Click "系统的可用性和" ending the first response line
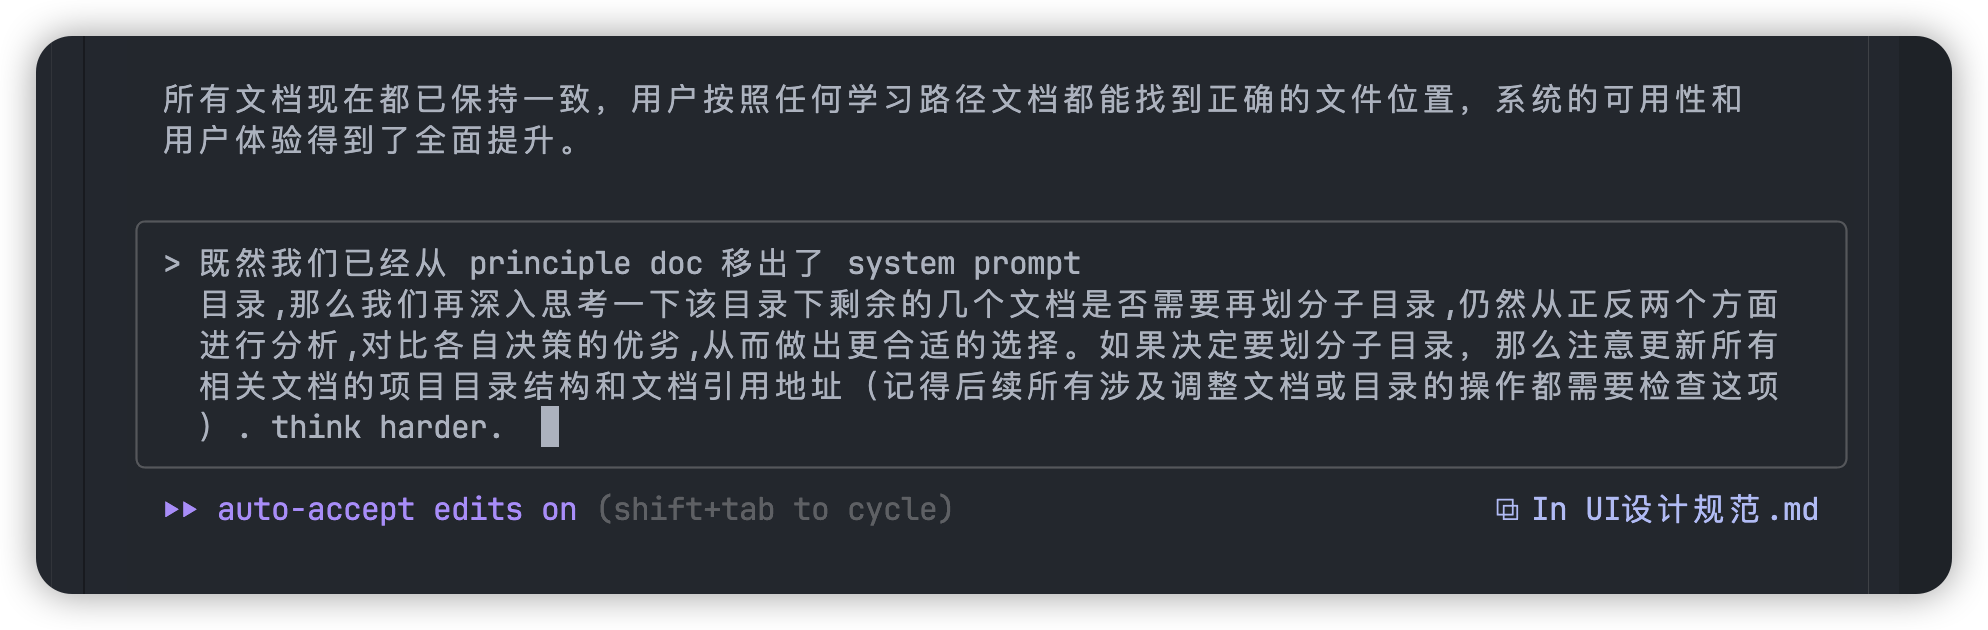The width and height of the screenshot is (1988, 630). (x=1619, y=100)
